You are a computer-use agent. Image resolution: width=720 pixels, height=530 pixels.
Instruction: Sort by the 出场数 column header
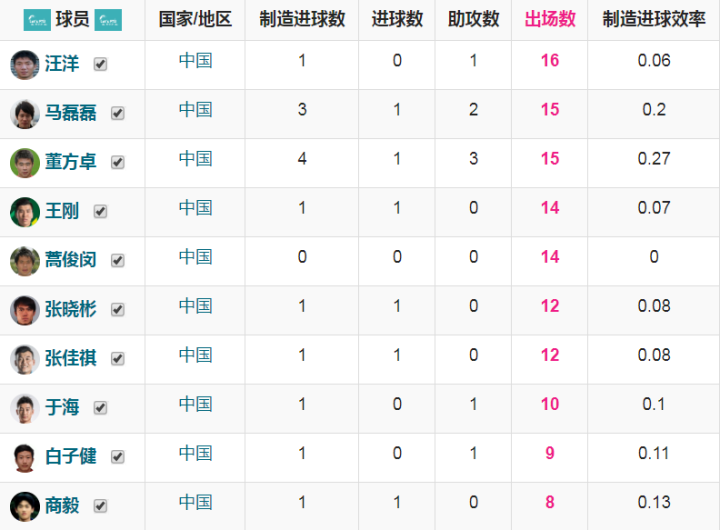coord(550,19)
